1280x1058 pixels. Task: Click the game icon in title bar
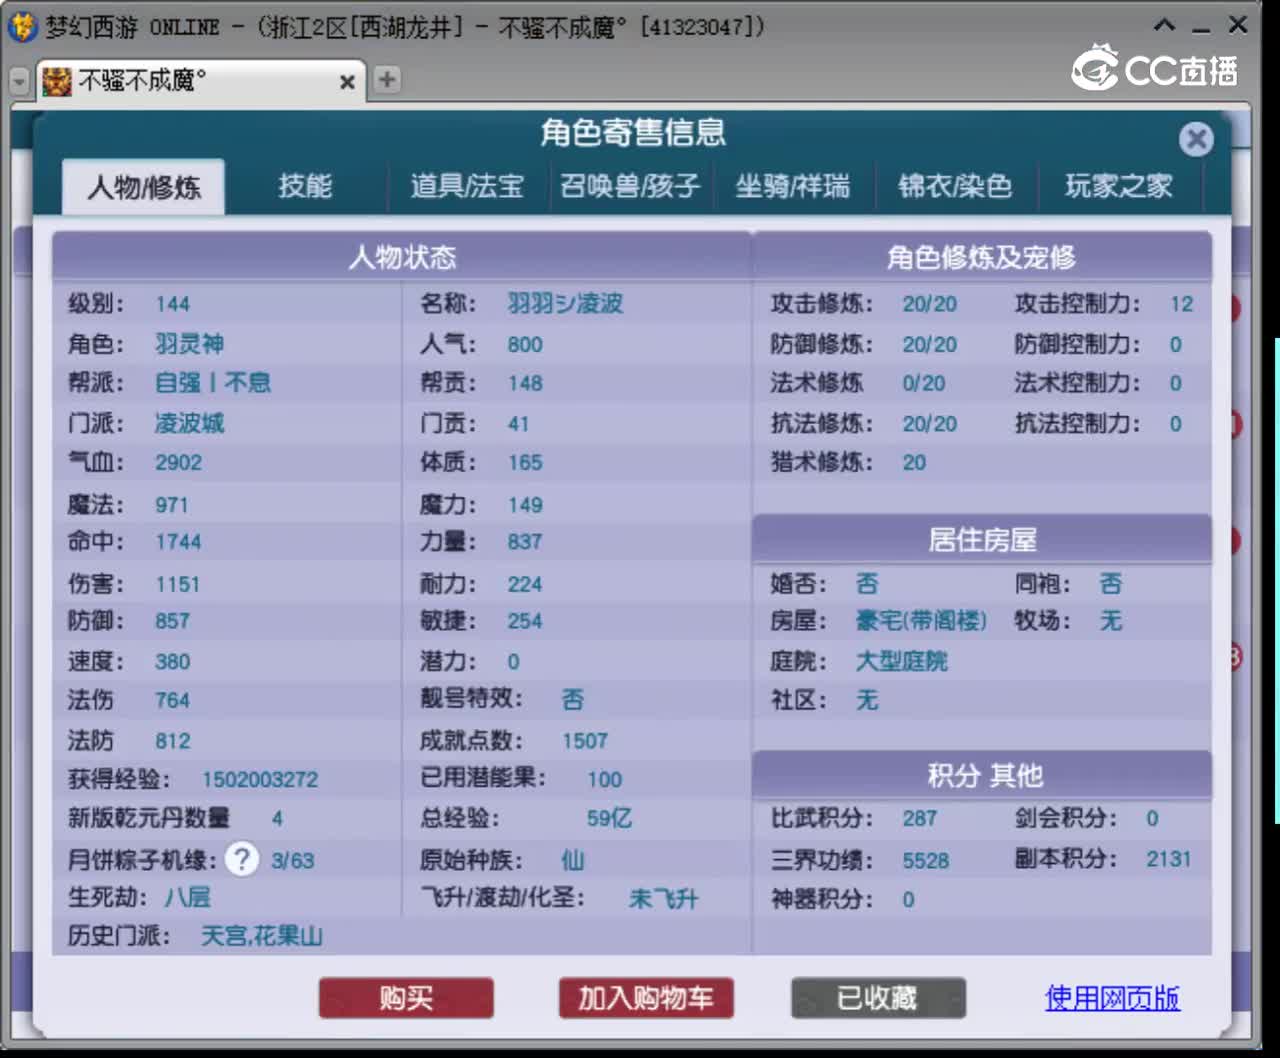tap(22, 26)
